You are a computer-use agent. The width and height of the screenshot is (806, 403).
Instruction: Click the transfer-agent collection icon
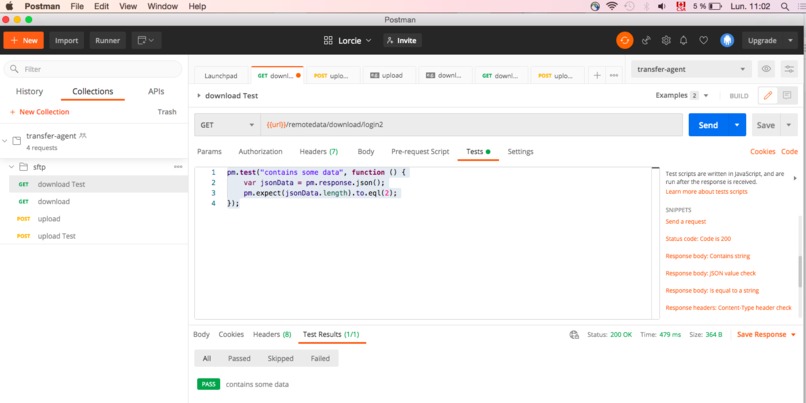[16, 141]
